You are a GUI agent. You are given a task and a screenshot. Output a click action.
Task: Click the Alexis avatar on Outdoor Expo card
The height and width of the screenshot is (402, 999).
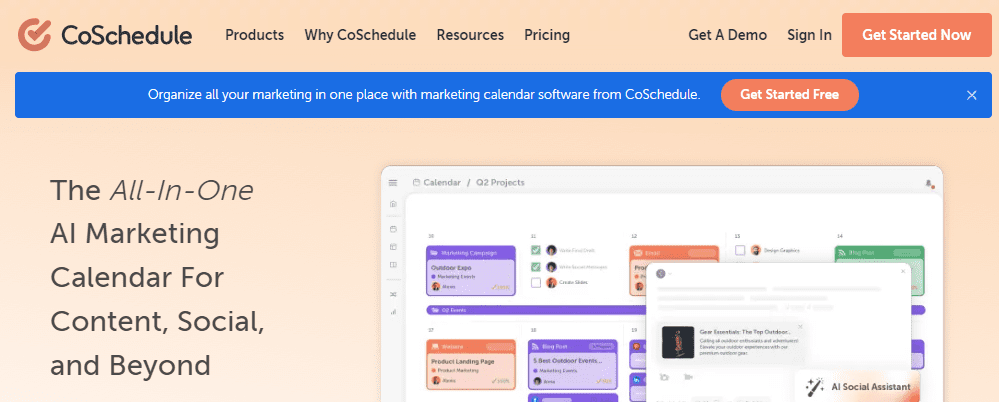click(x=436, y=287)
